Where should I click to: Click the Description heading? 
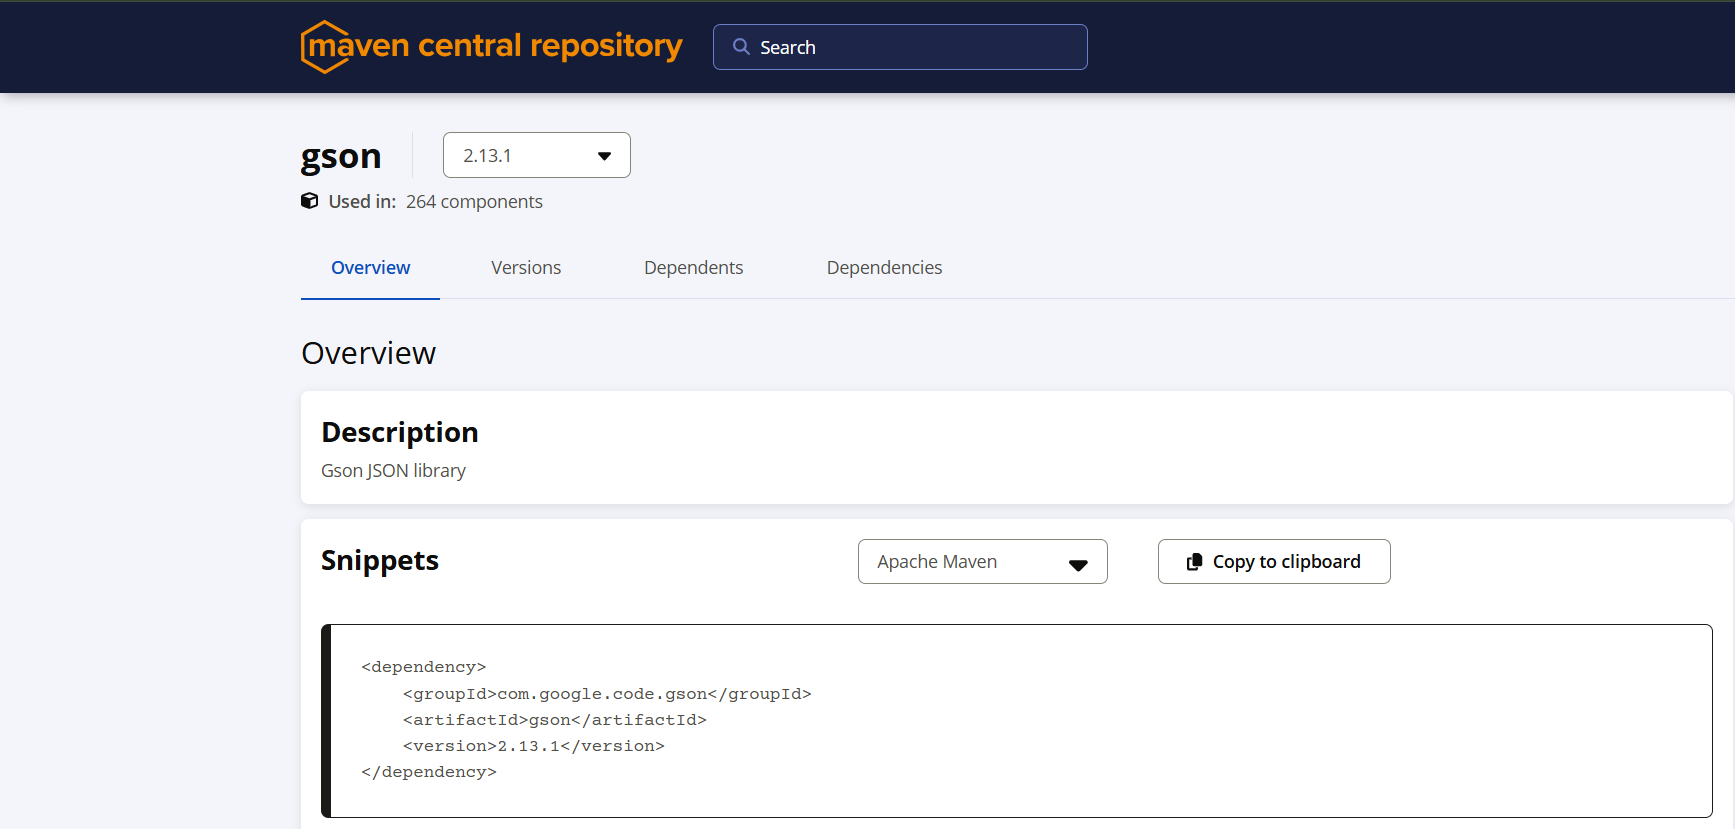click(400, 432)
